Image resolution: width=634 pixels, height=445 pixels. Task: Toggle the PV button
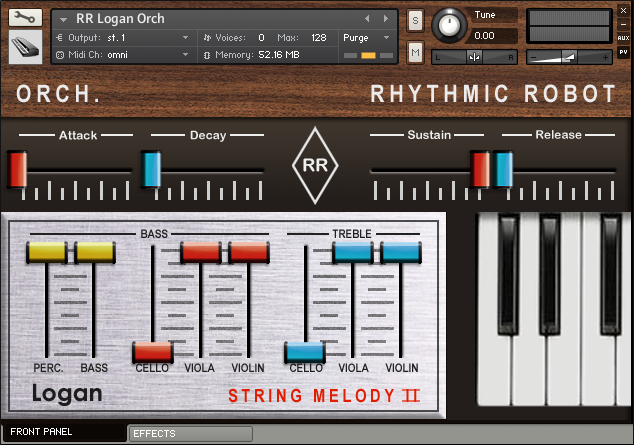tap(623, 52)
